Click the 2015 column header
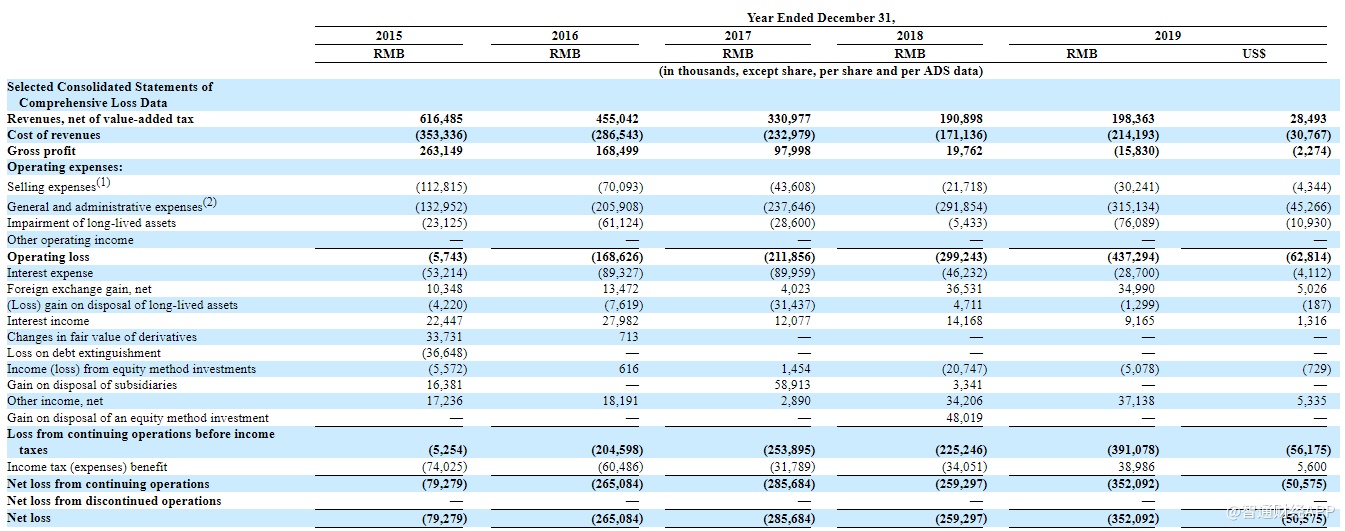Image resolution: width=1345 pixels, height=531 pixels. pyautogui.click(x=388, y=36)
